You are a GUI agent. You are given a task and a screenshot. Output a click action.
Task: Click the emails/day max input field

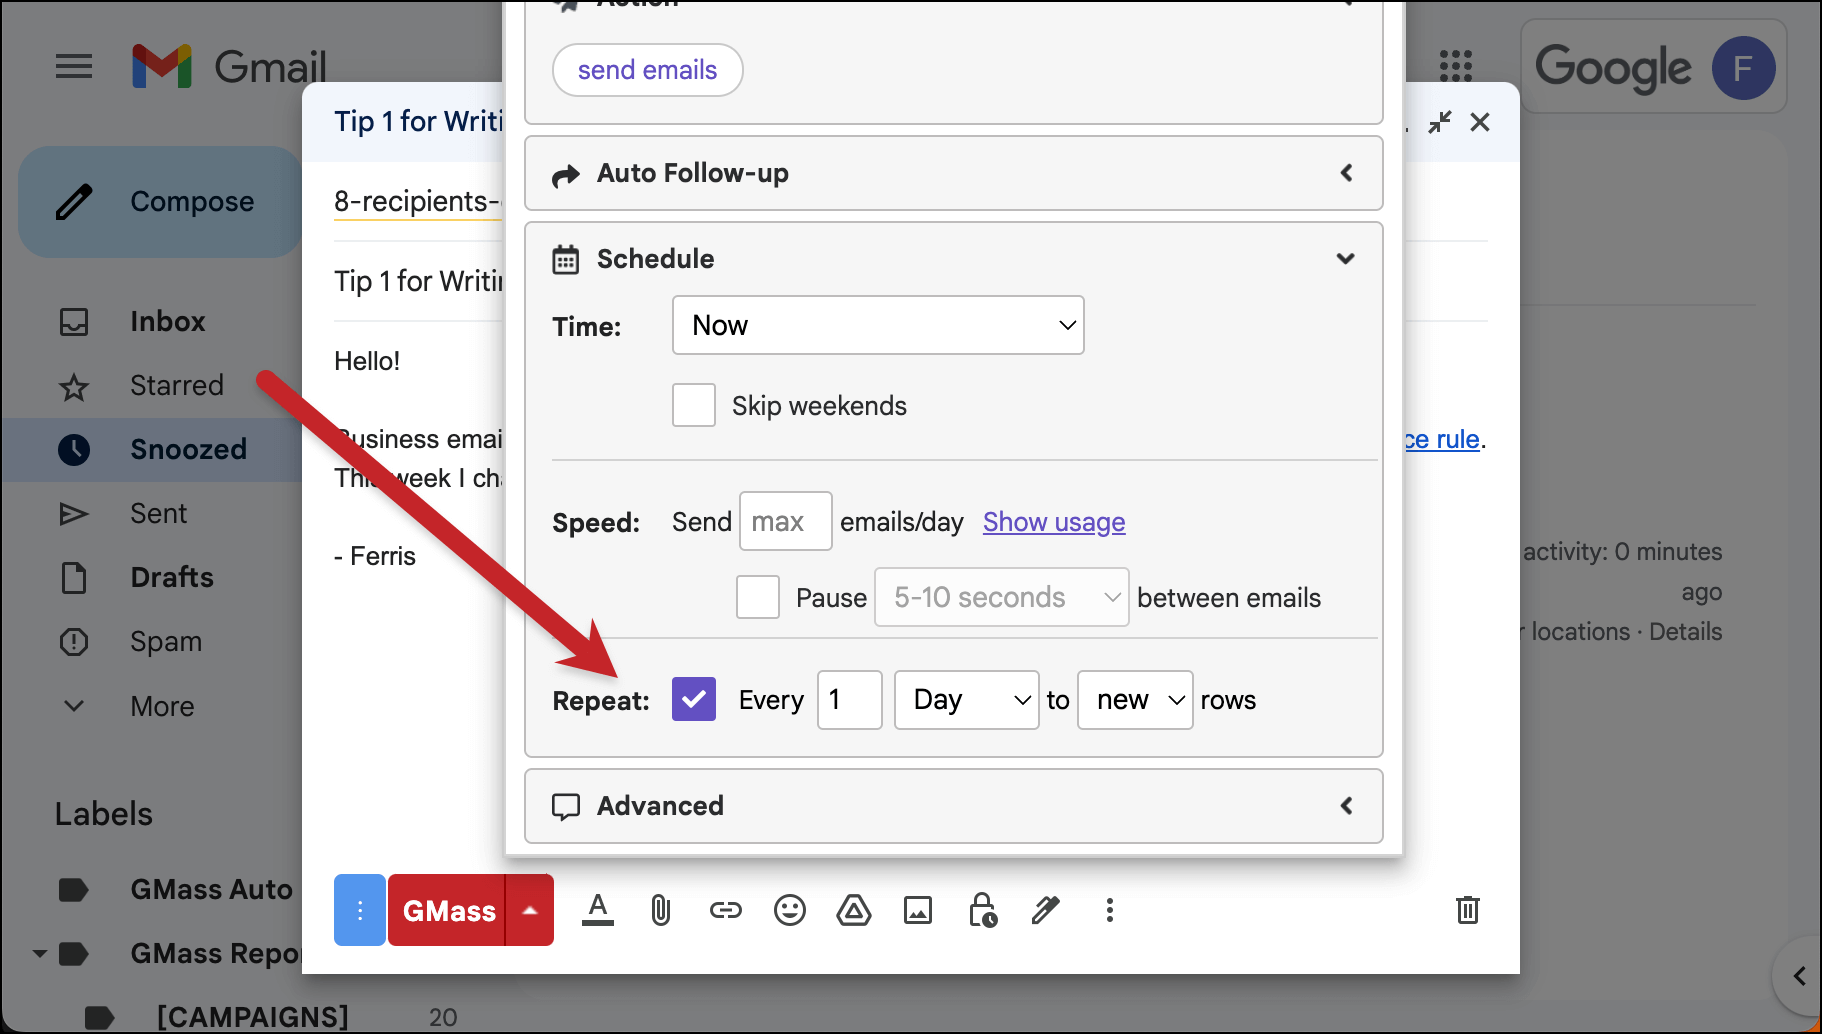click(786, 521)
